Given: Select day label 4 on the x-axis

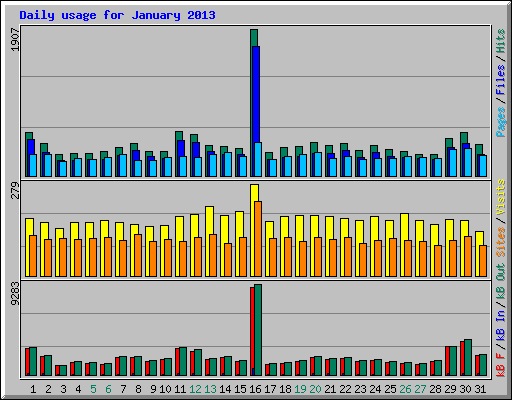Looking at the screenshot, I should [x=78, y=389].
